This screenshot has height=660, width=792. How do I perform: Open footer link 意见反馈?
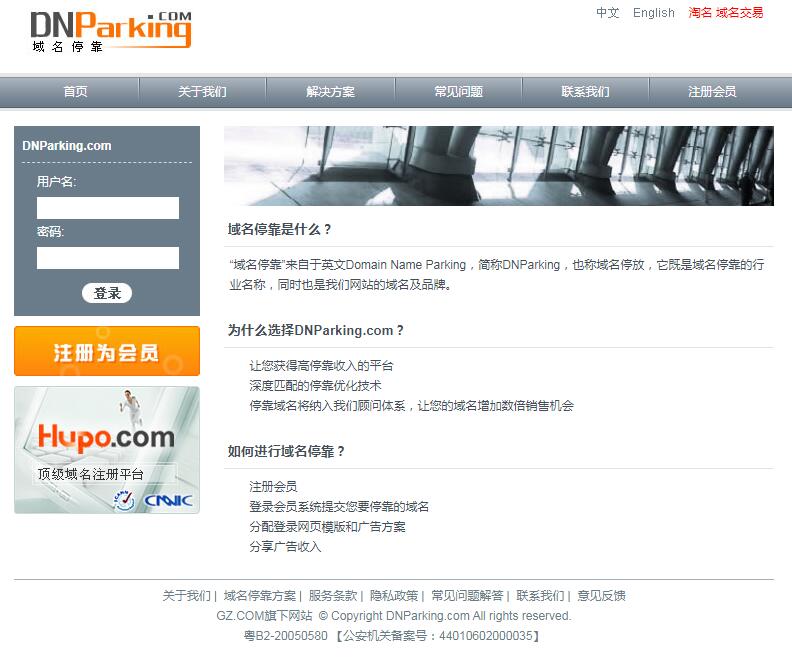602,596
